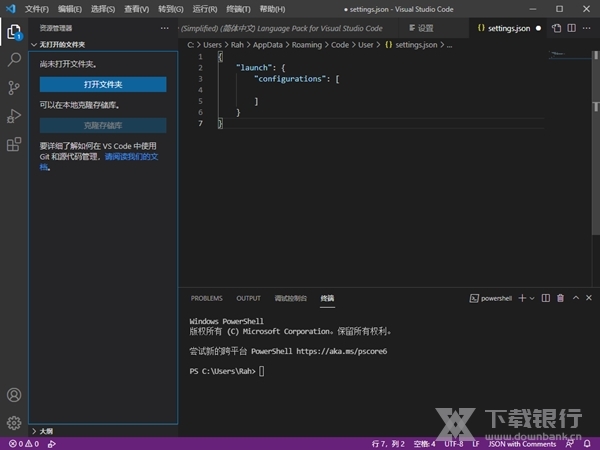This screenshot has width=600, height=450.
Task: Open the AppData breadcrumb segment
Action: pos(267,45)
